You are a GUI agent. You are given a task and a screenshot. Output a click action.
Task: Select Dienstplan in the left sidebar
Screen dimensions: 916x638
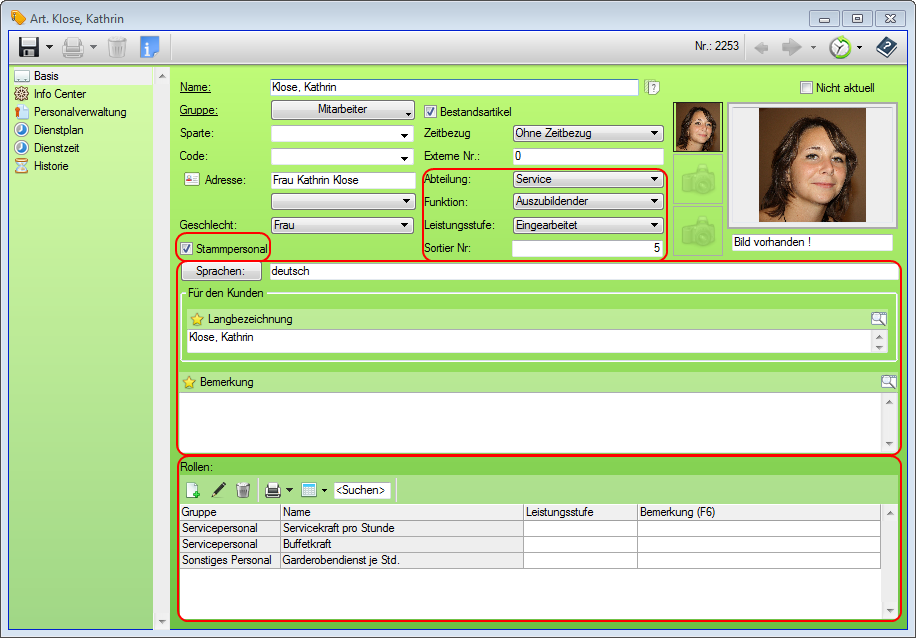coord(58,130)
